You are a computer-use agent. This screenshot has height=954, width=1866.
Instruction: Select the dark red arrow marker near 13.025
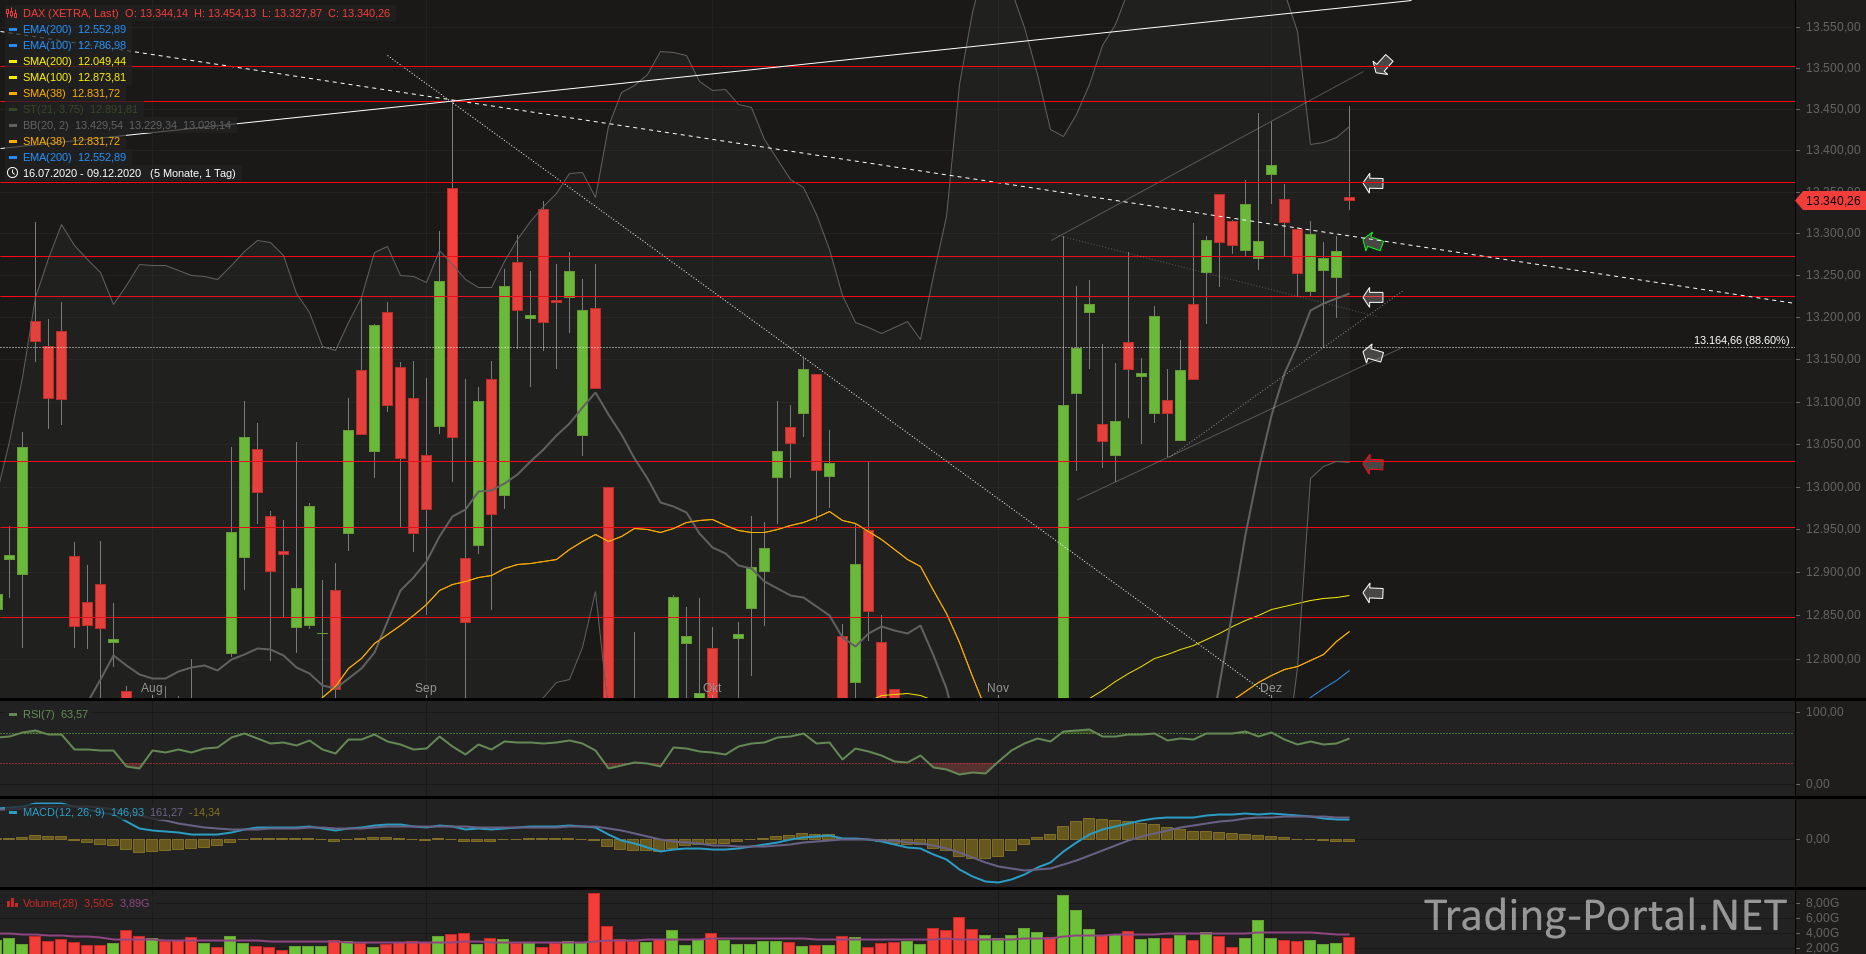[x=1373, y=464]
